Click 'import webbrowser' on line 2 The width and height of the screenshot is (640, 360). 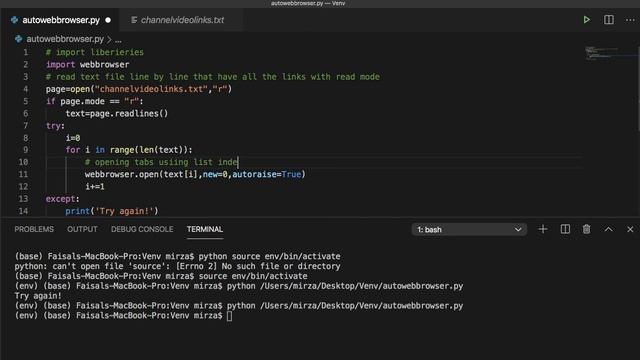point(87,64)
